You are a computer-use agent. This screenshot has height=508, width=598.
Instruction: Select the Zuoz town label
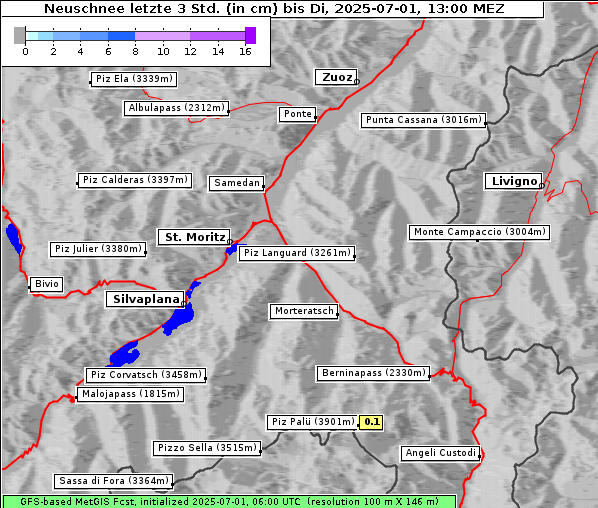coord(336,77)
